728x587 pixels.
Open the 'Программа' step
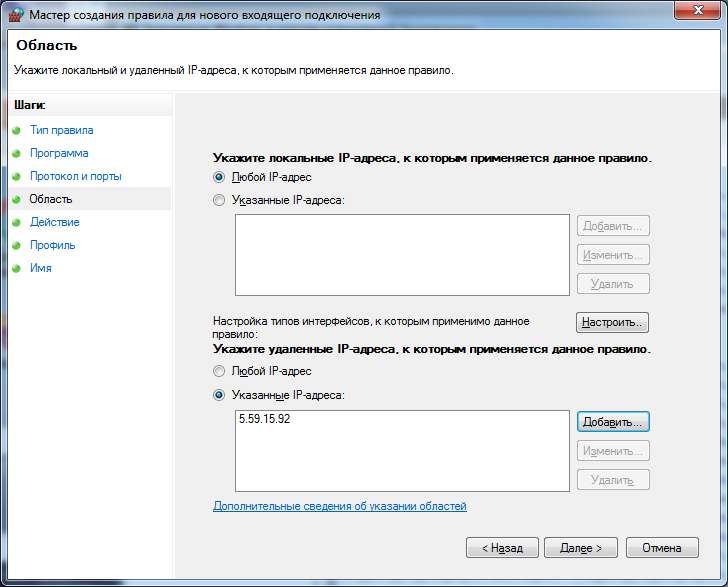tap(59, 153)
